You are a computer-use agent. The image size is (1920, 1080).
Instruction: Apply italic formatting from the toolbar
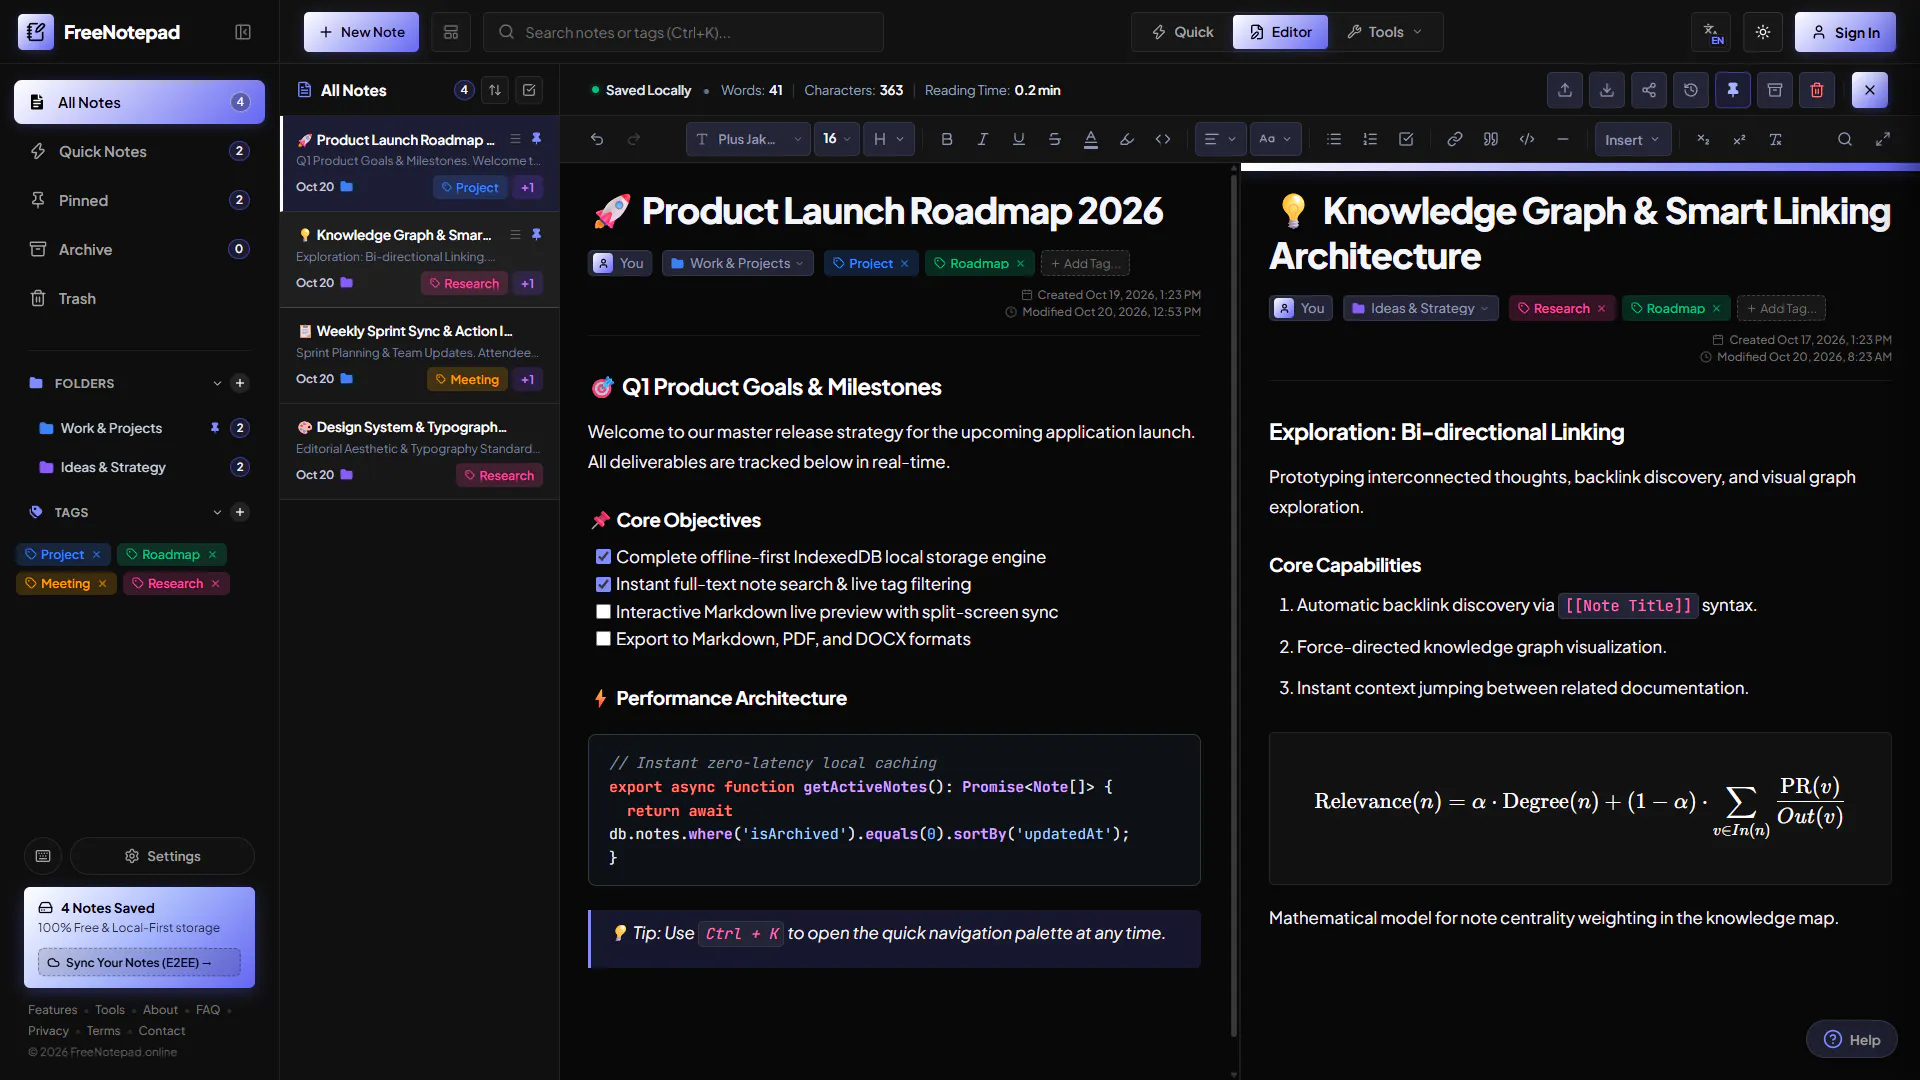click(x=982, y=140)
